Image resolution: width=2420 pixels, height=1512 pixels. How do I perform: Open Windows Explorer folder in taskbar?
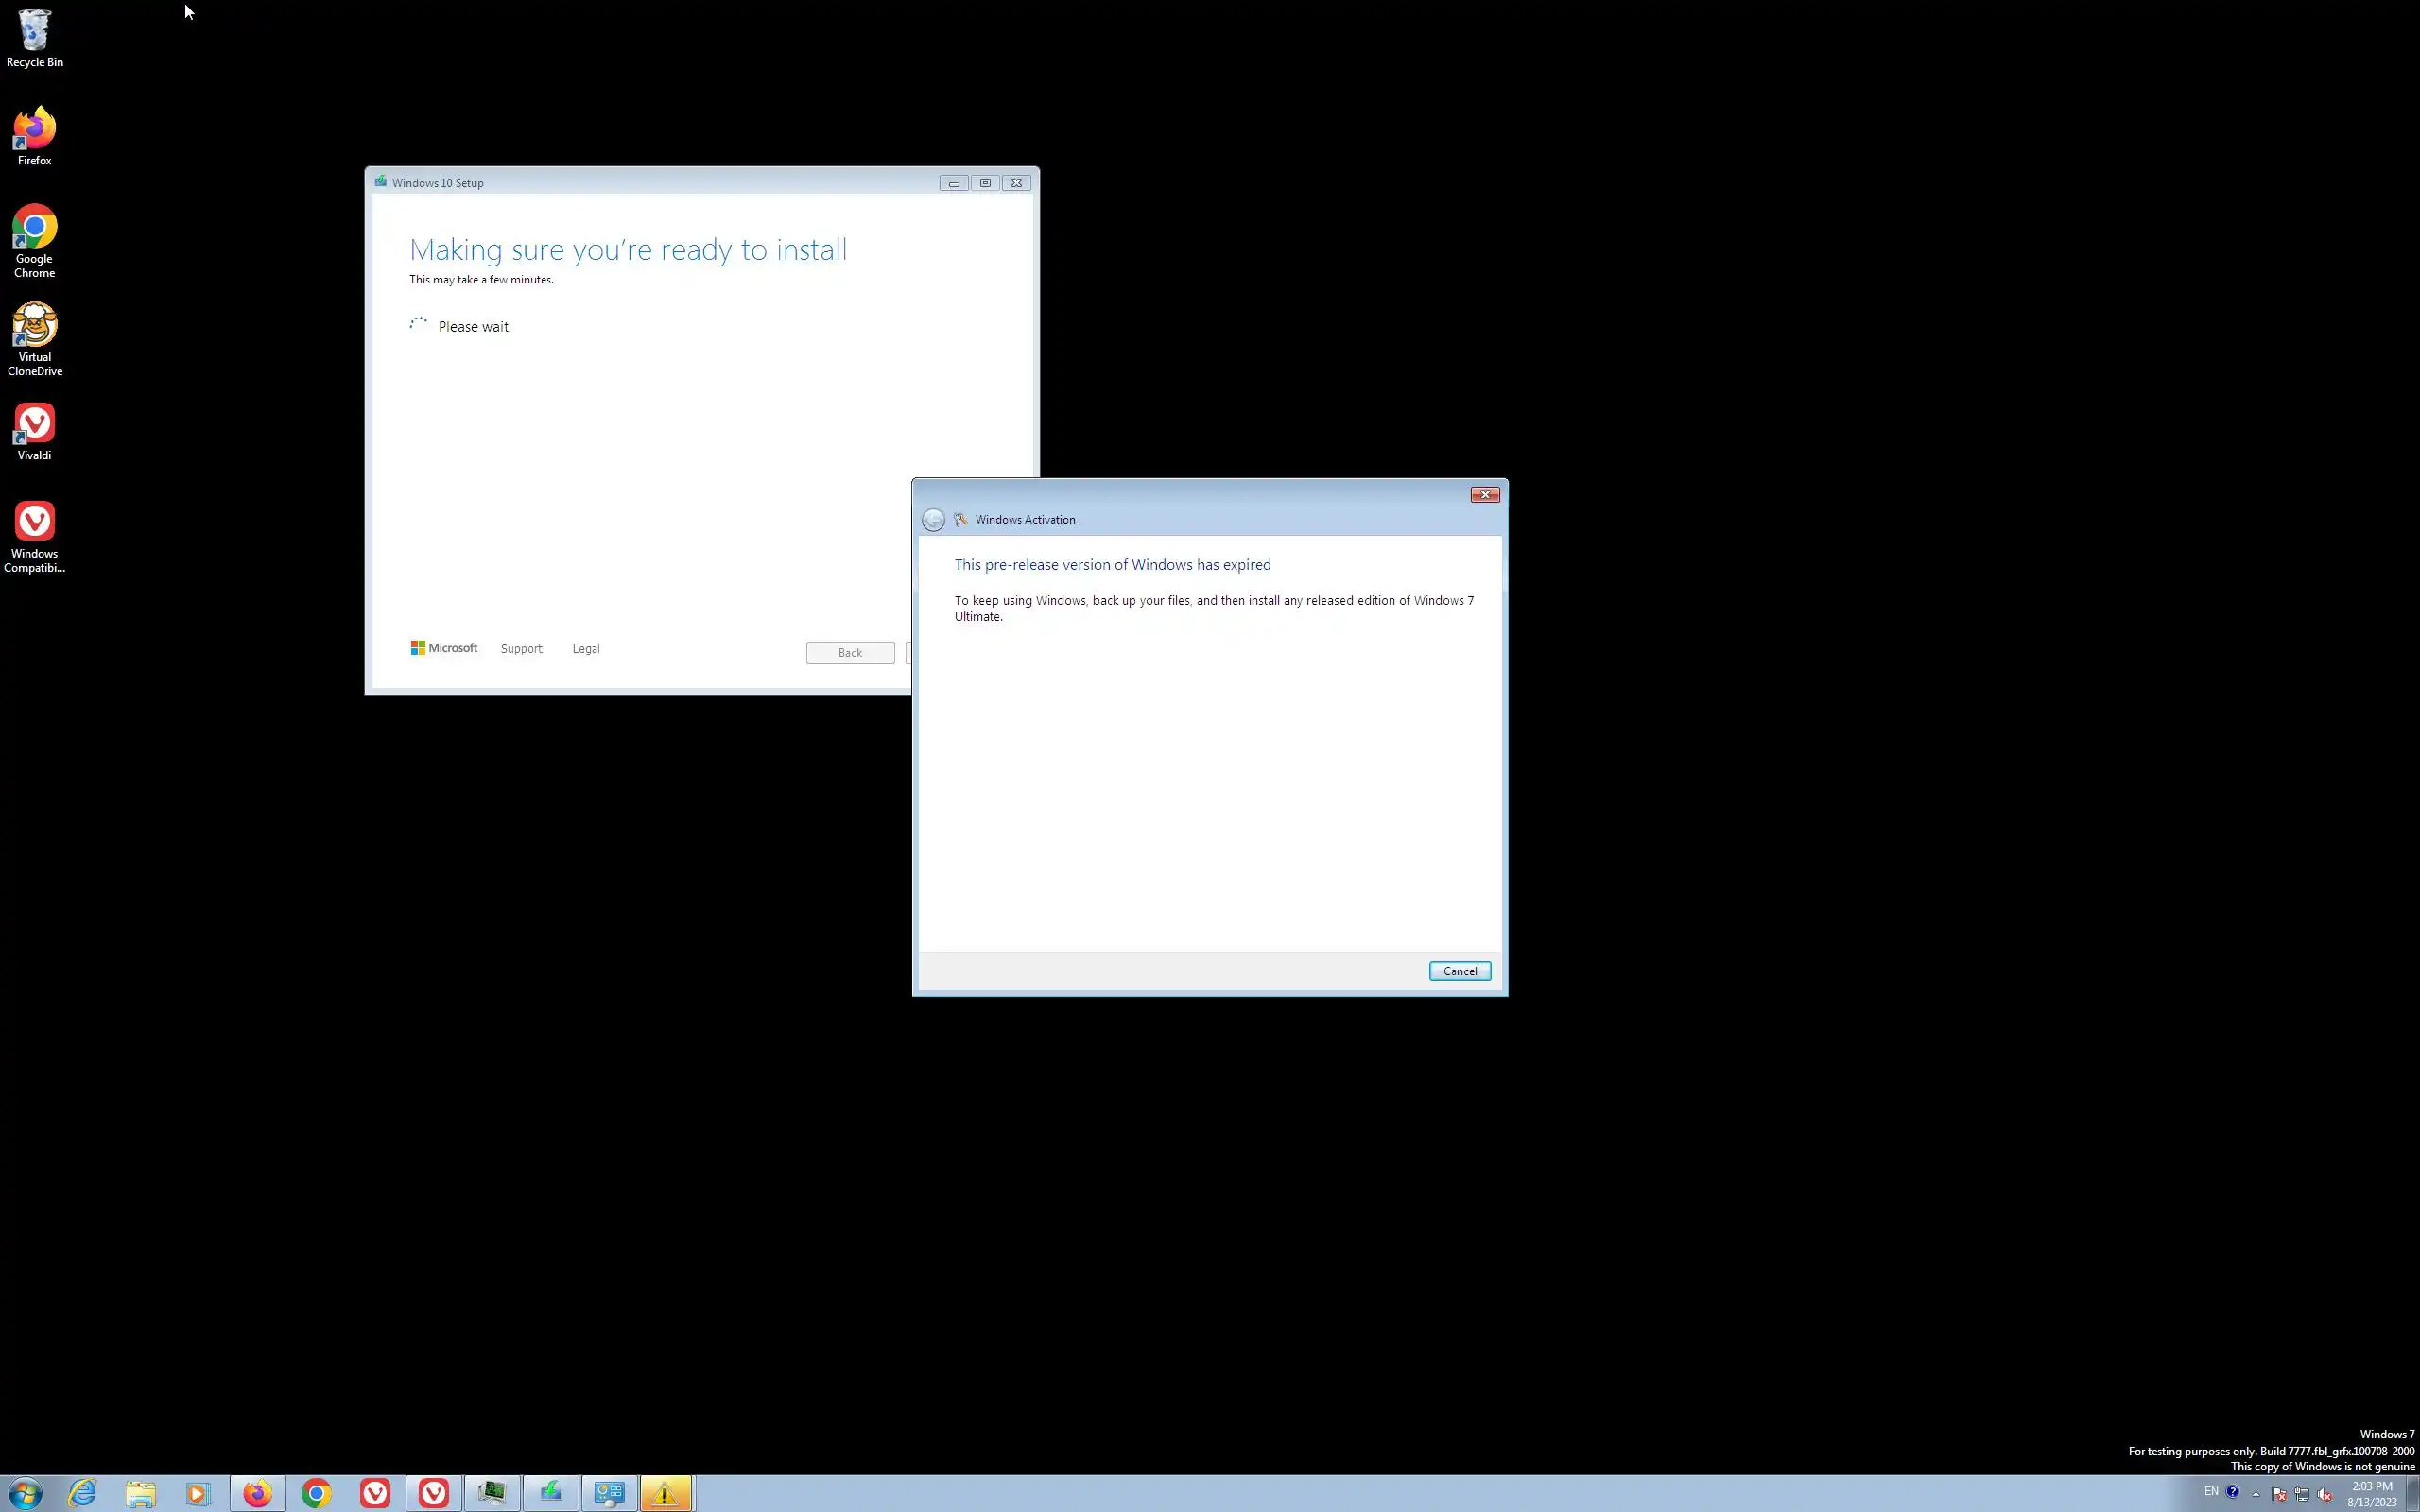pyautogui.click(x=140, y=1493)
